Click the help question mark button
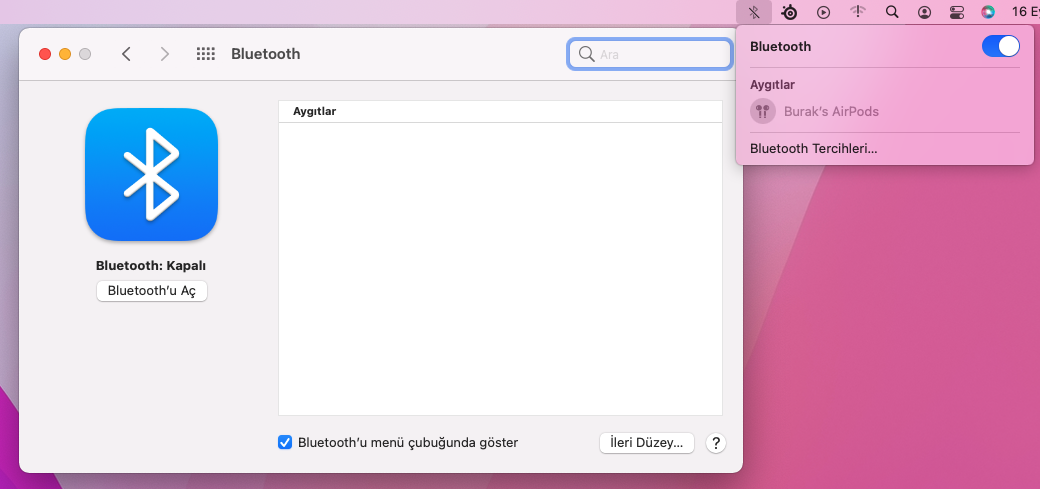 point(716,443)
